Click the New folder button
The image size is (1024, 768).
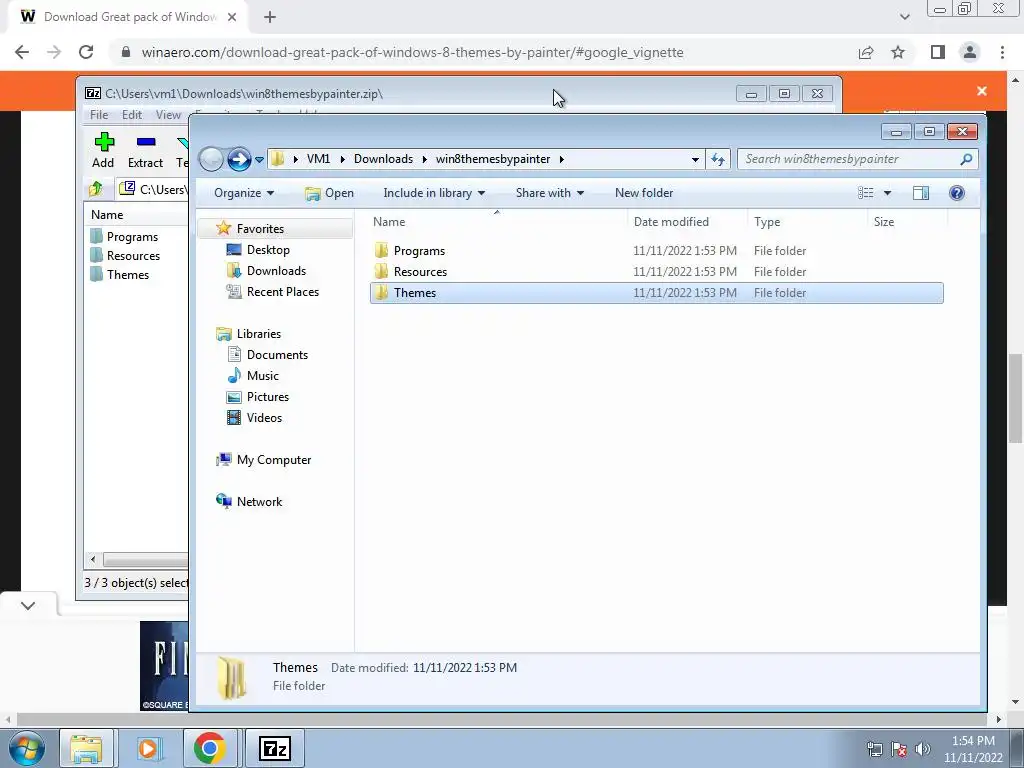pos(644,193)
